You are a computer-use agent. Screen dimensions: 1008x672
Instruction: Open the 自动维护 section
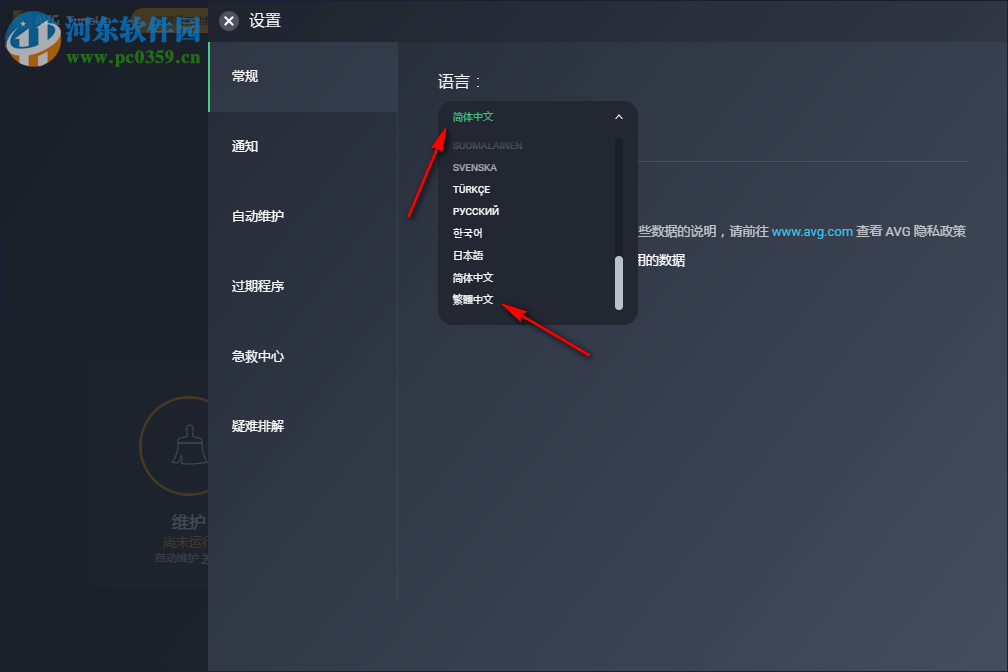pos(256,216)
